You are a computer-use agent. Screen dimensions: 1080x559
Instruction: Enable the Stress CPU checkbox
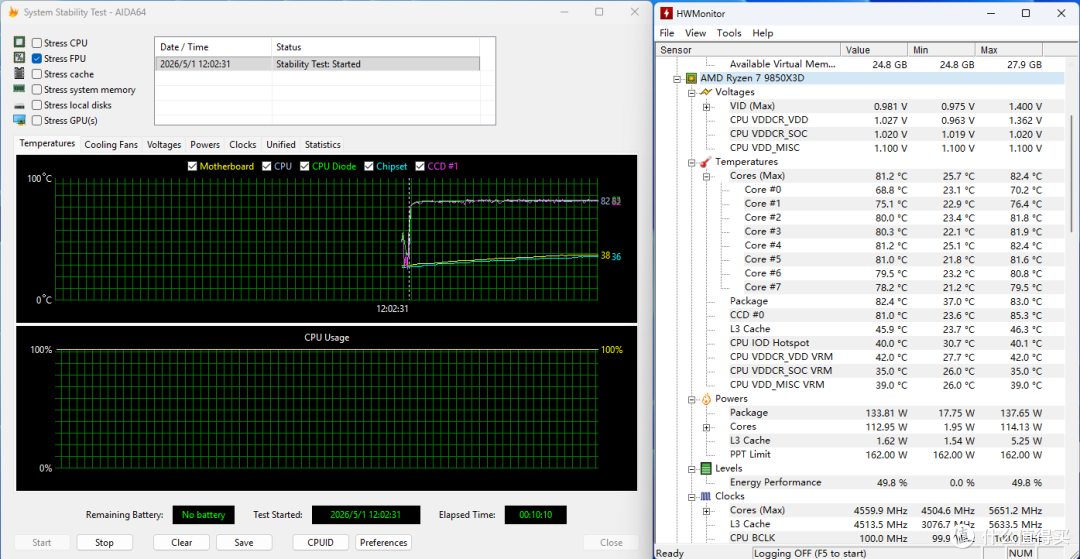click(x=37, y=43)
